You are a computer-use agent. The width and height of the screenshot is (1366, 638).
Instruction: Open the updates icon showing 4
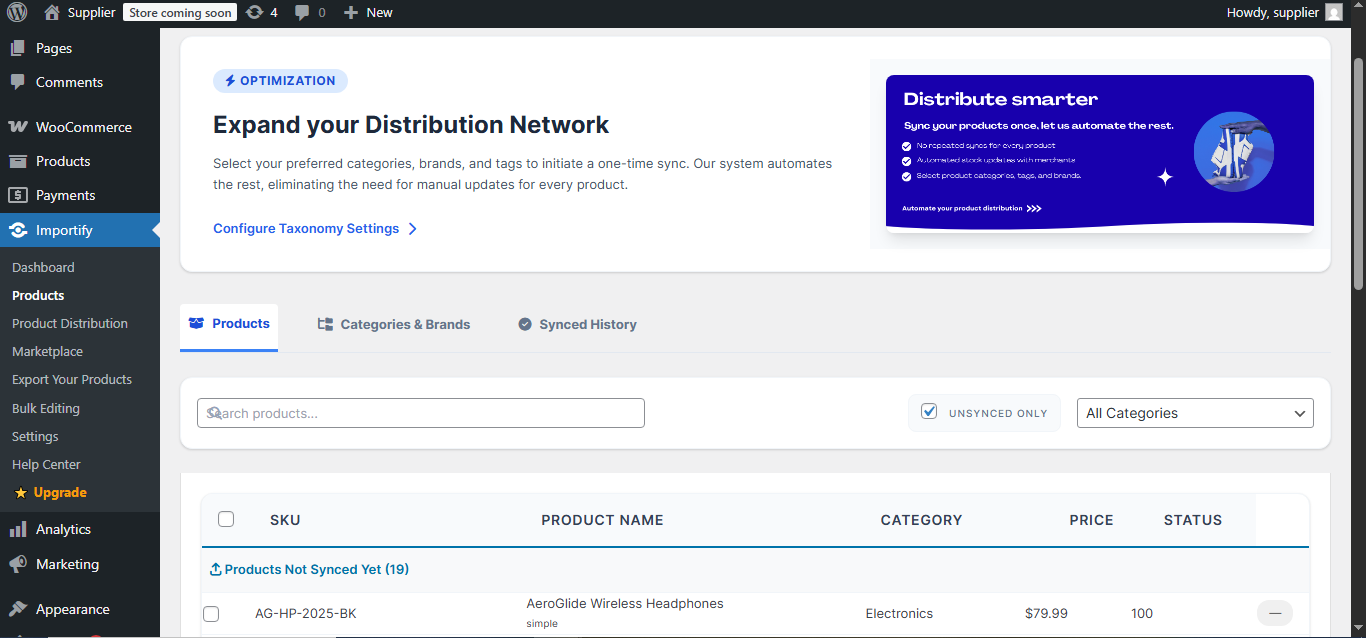(255, 13)
